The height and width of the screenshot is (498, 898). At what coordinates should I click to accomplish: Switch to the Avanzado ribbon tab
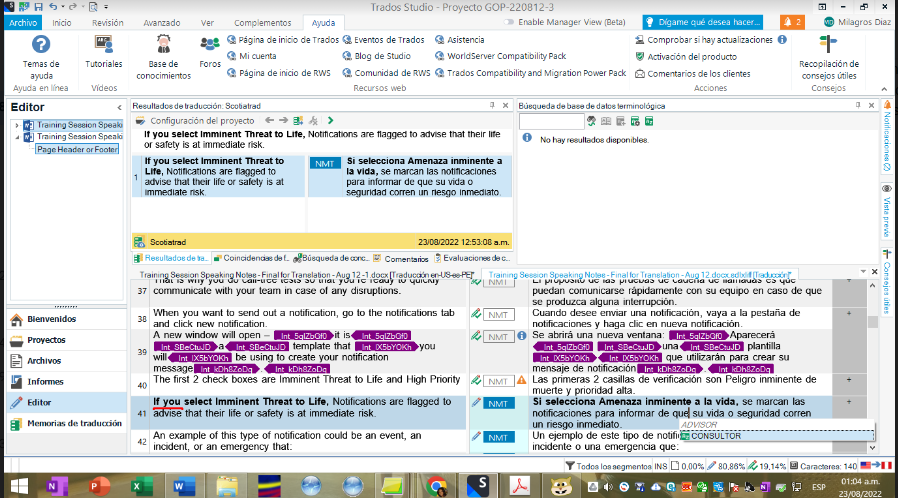[162, 22]
